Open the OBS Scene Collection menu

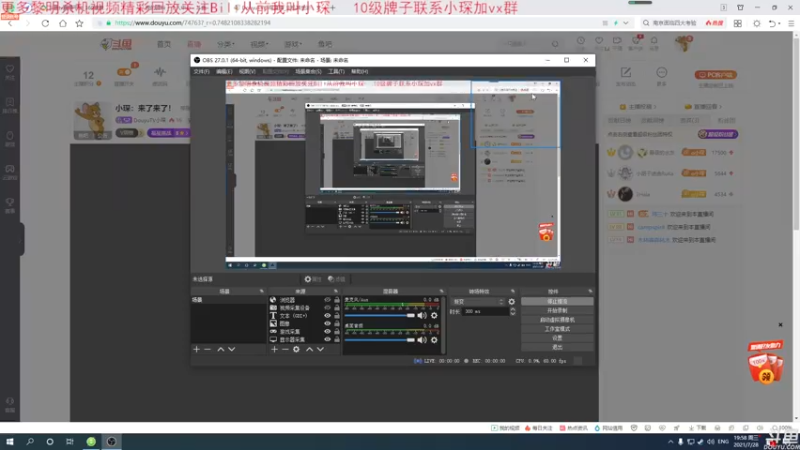[308, 71]
